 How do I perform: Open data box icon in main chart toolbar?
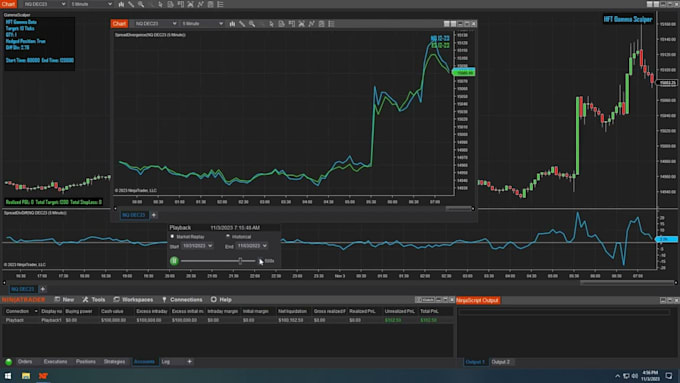click(x=170, y=4)
